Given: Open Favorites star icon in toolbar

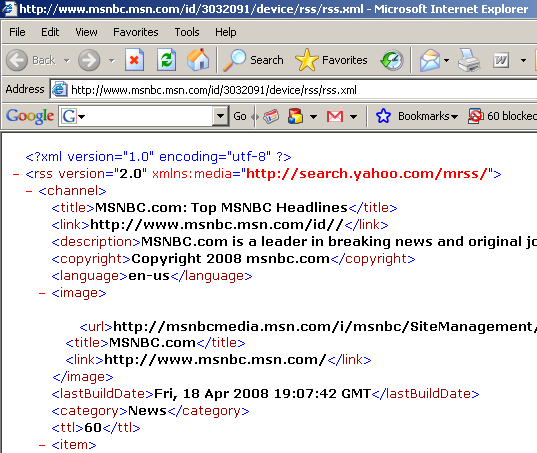Looking at the screenshot, I should [307, 60].
